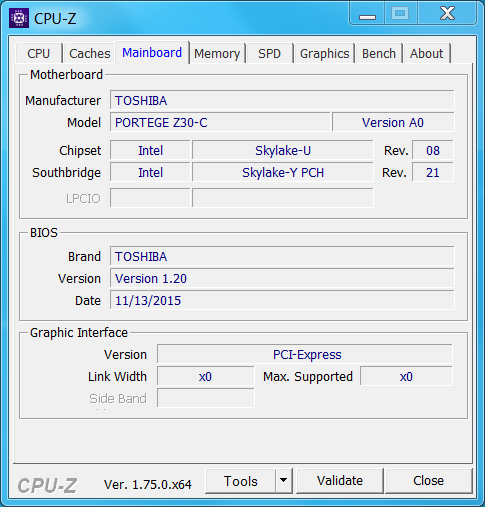Click the Model field PORTEGE Z30-C

click(x=220, y=122)
